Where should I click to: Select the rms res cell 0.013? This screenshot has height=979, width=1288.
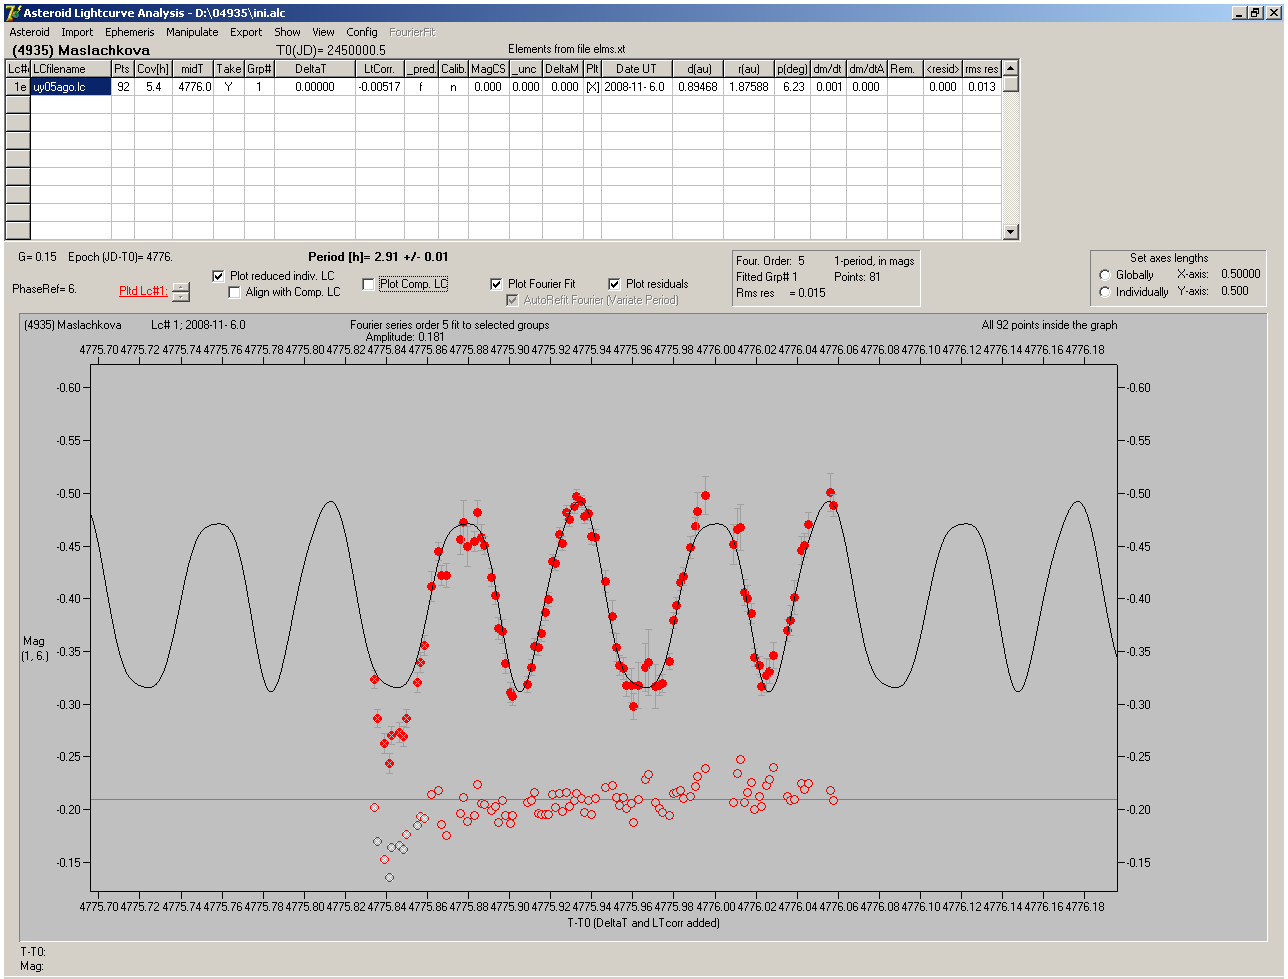982,87
